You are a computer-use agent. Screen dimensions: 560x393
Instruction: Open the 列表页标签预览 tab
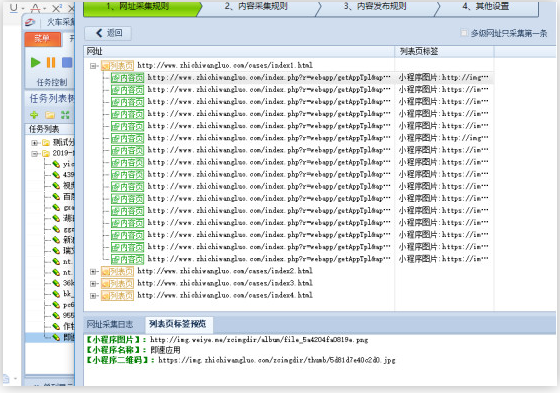(x=178, y=324)
